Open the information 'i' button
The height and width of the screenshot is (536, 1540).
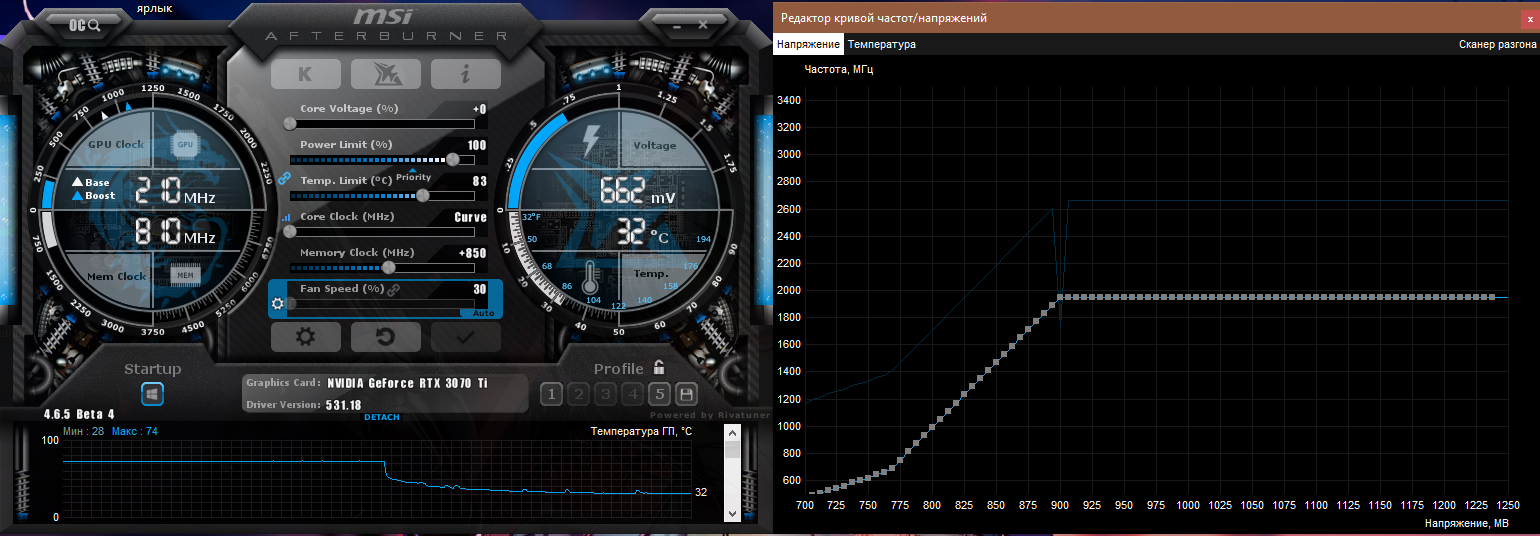click(465, 74)
